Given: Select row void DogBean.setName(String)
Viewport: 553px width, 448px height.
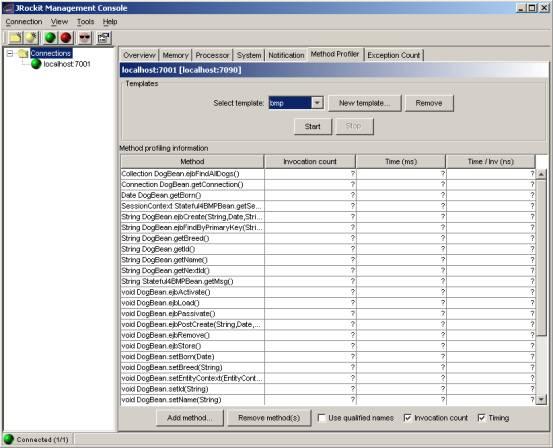Looking at the screenshot, I should (x=328, y=400).
